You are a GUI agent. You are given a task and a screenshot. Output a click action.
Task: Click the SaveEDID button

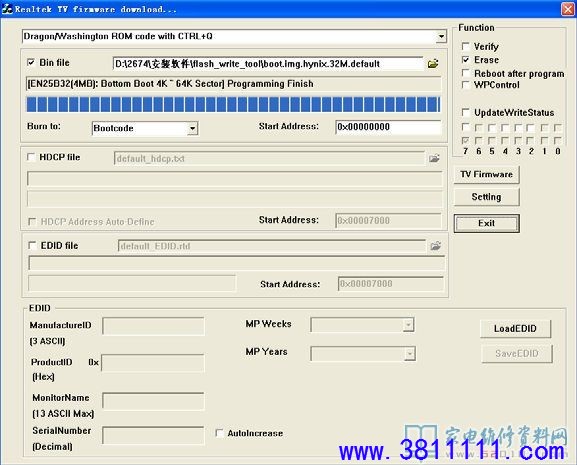tap(517, 354)
